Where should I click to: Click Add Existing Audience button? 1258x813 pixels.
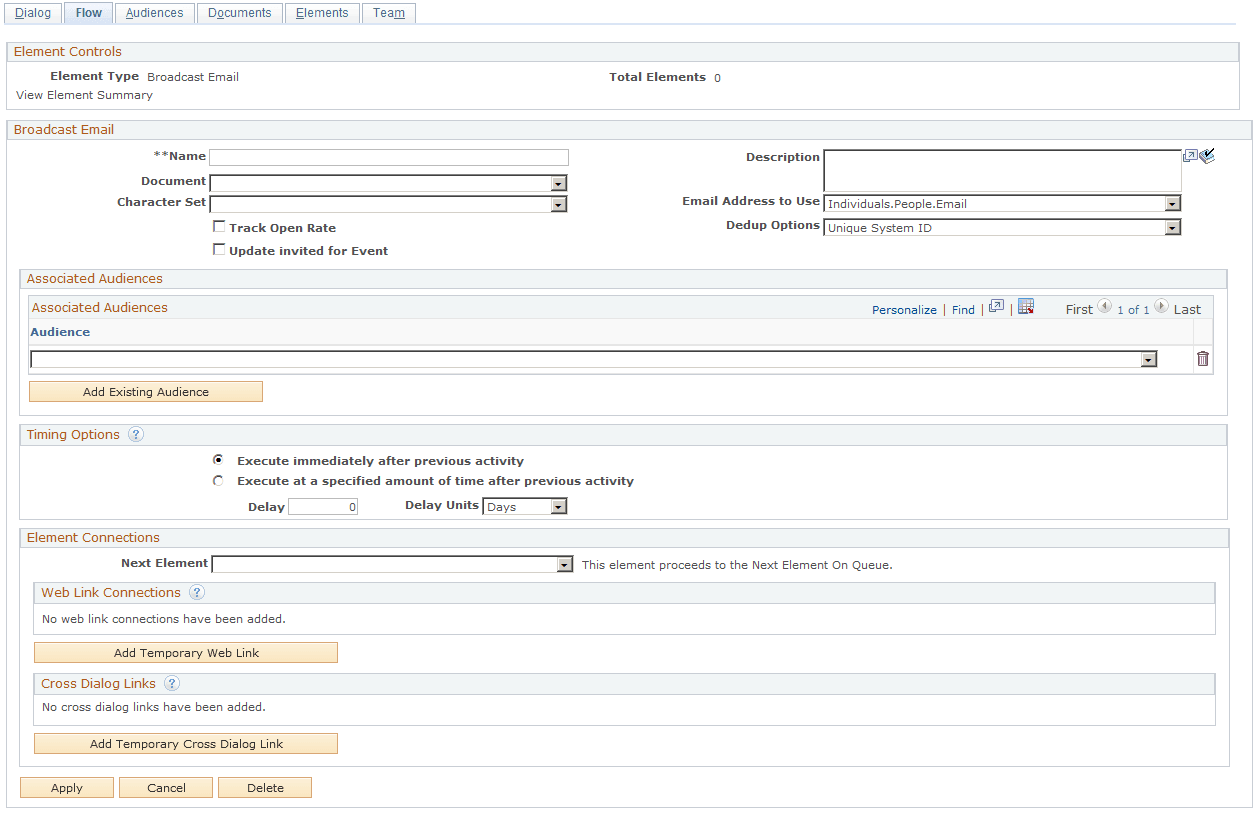(146, 392)
